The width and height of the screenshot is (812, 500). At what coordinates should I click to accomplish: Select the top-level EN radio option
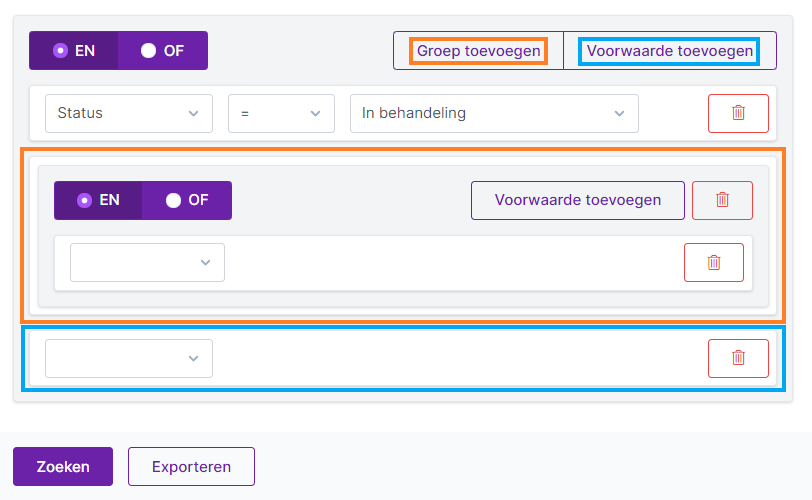pos(74,51)
